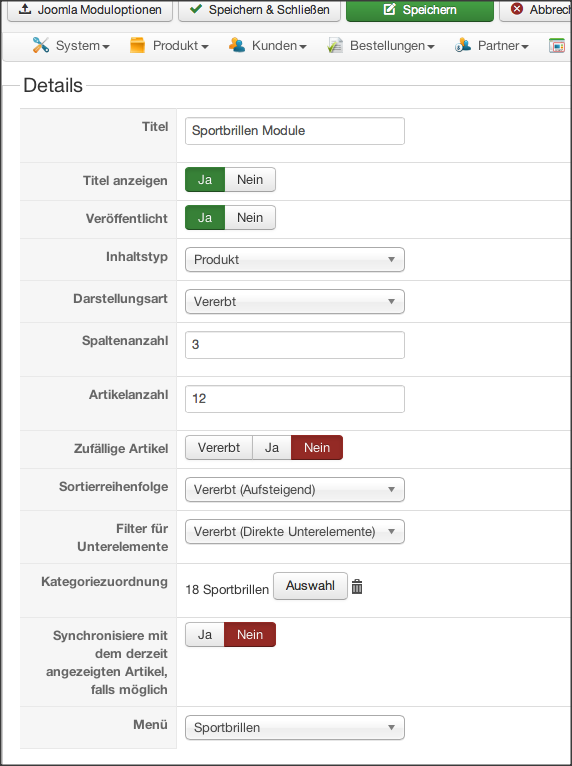The image size is (572, 766).
Task: Click the Auswahl category button
Action: [x=310, y=586]
